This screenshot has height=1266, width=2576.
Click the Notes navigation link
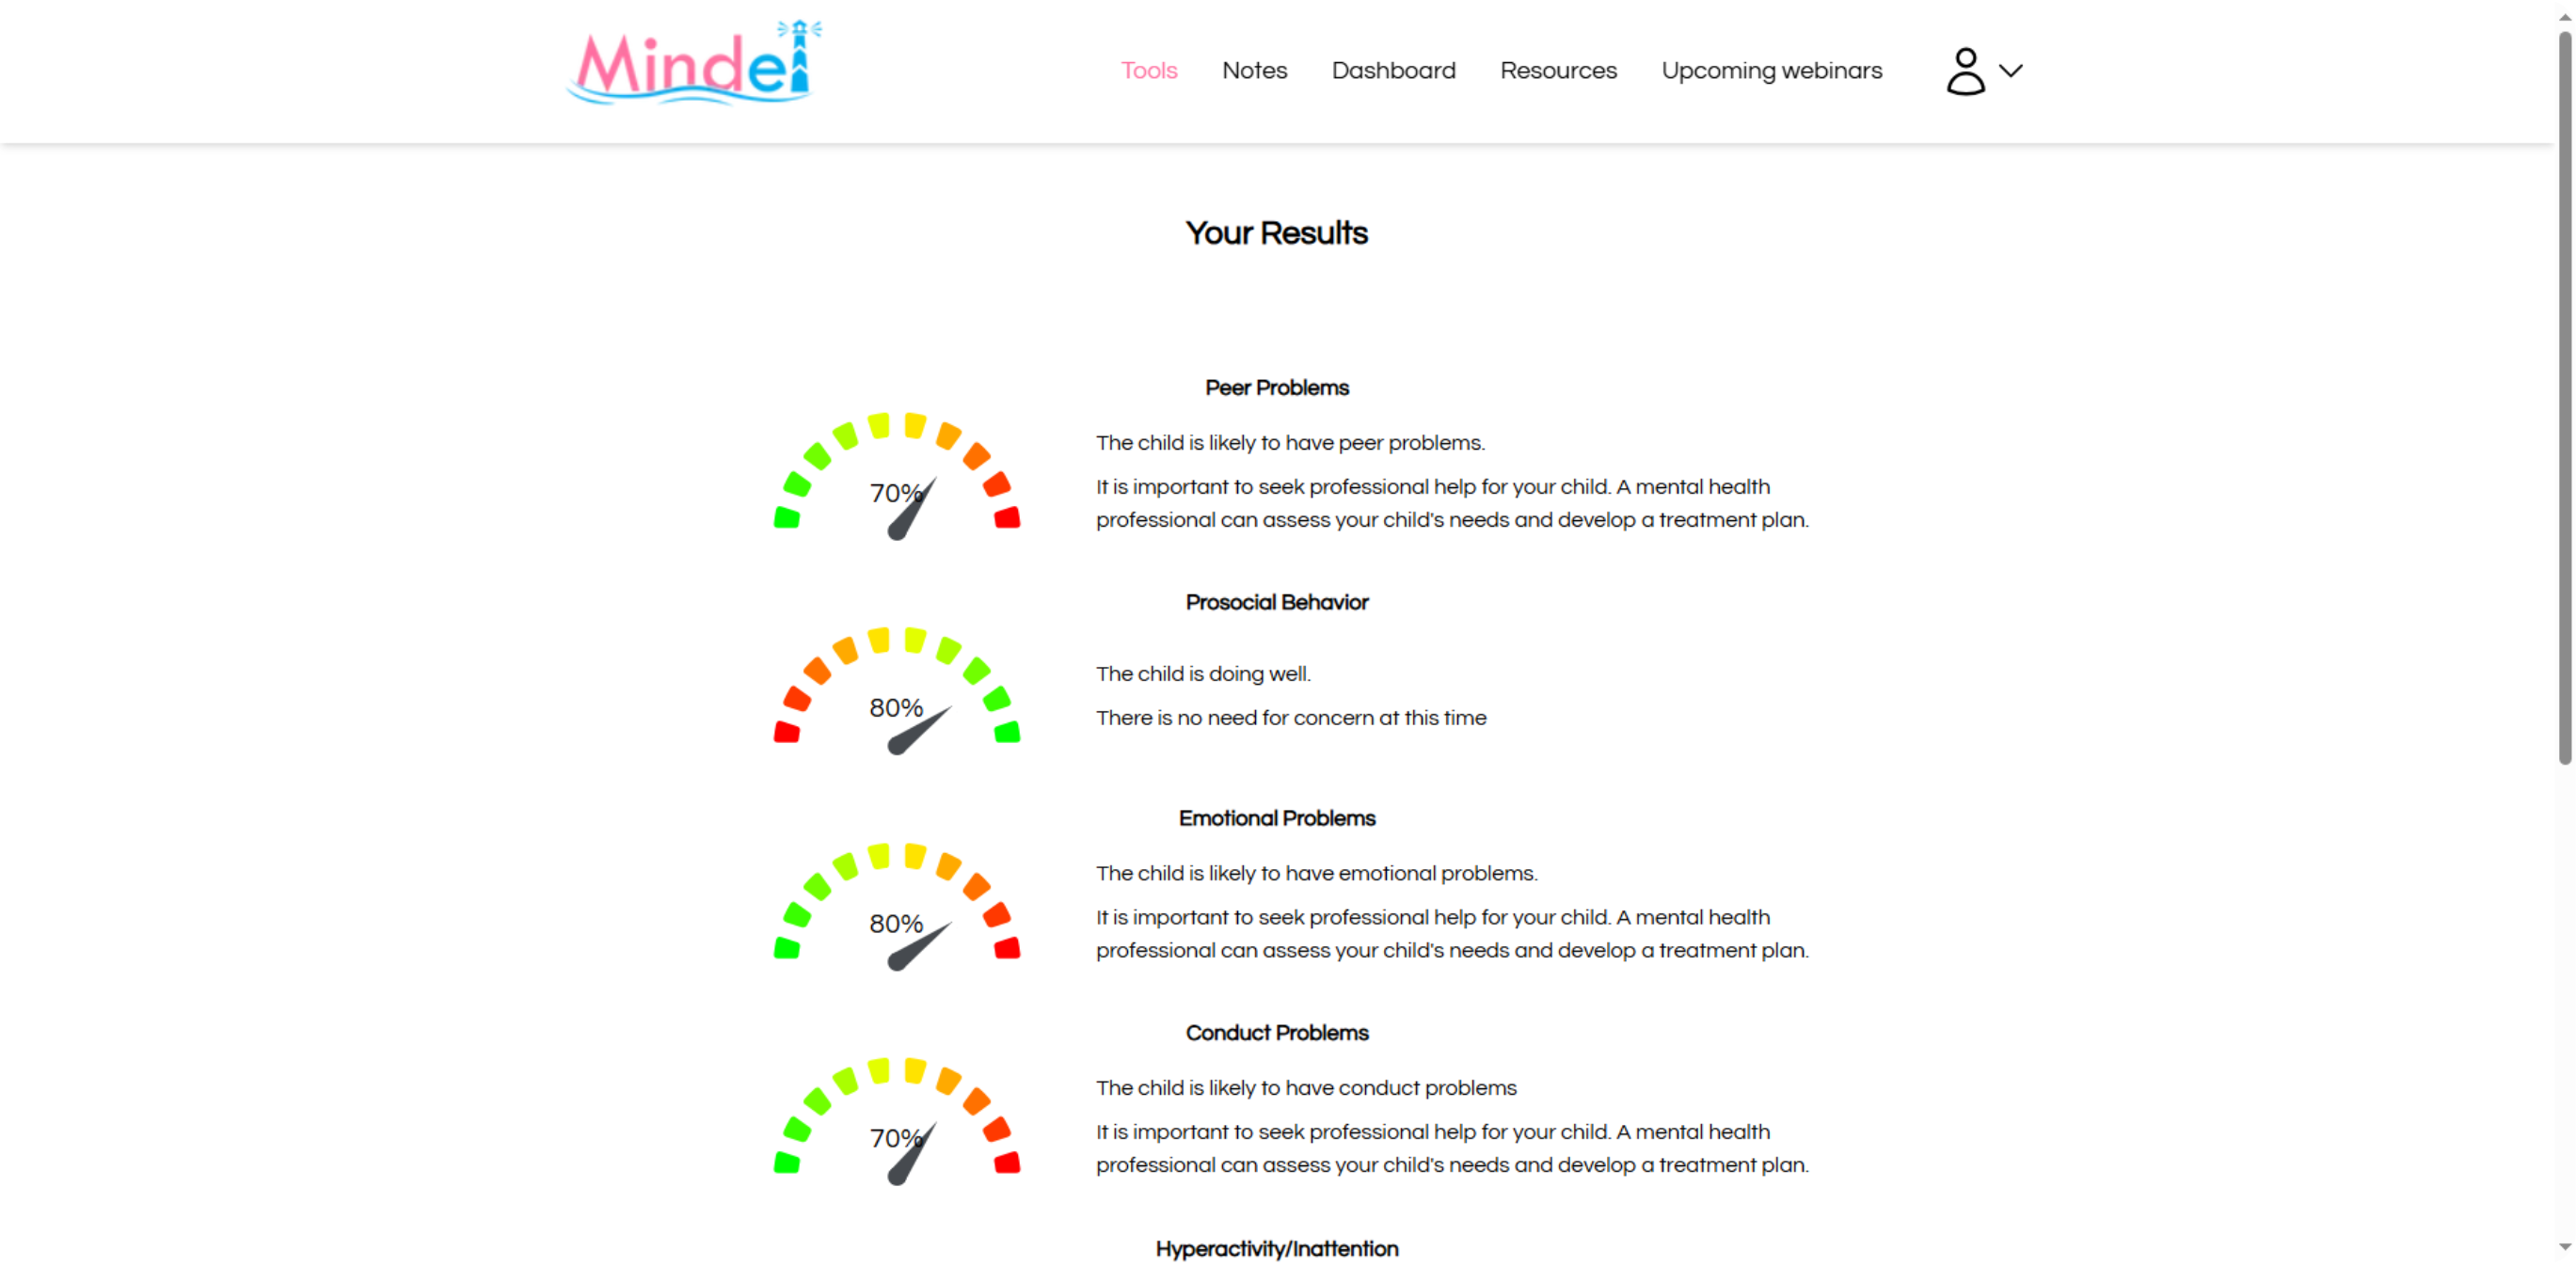(x=1252, y=71)
